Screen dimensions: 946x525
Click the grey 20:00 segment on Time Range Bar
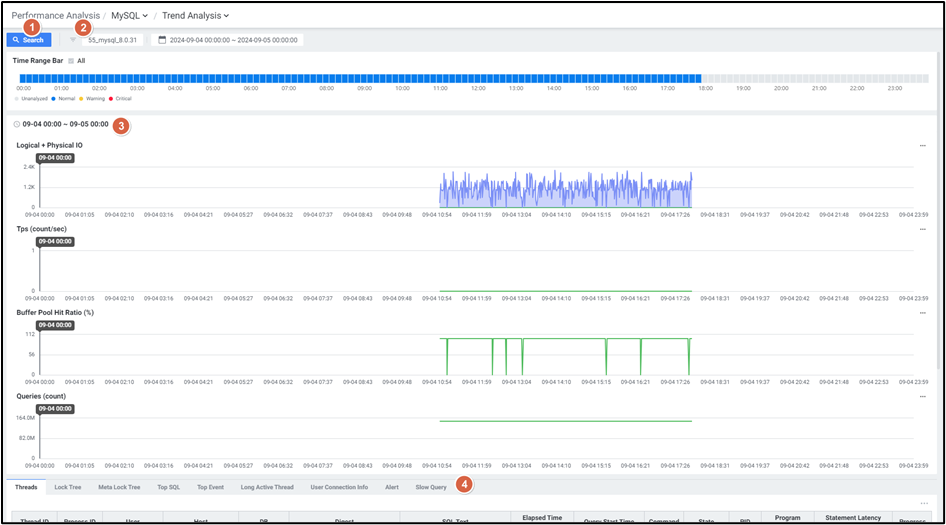tap(781, 77)
